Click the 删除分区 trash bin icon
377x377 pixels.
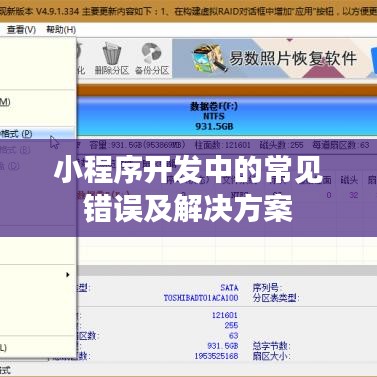[x=111, y=53]
